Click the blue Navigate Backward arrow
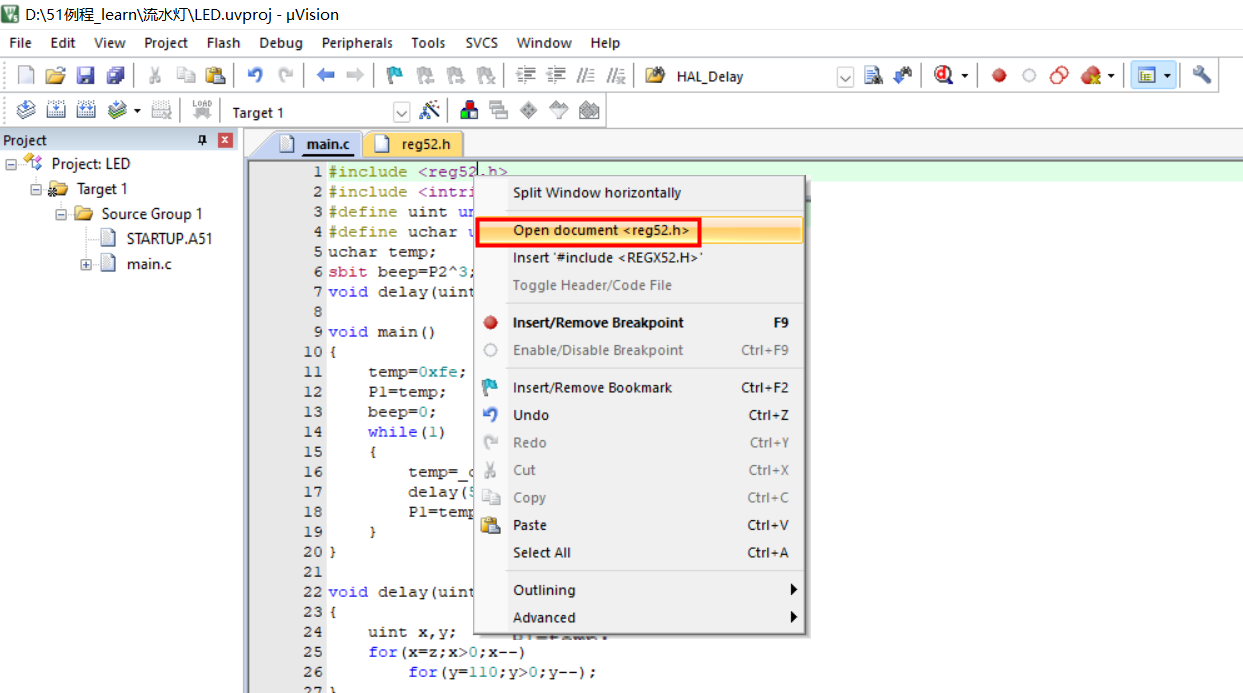The width and height of the screenshot is (1243, 693). 325,75
